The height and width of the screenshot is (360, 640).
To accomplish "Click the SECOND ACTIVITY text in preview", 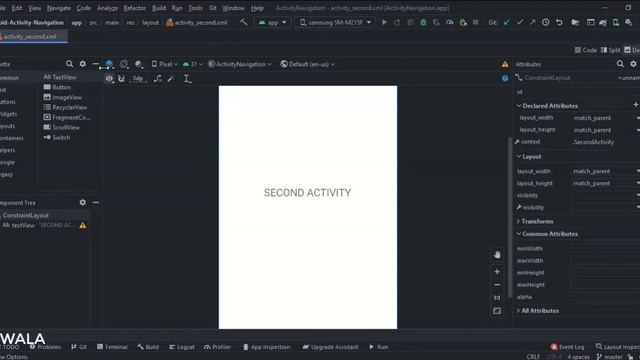I will [307, 193].
